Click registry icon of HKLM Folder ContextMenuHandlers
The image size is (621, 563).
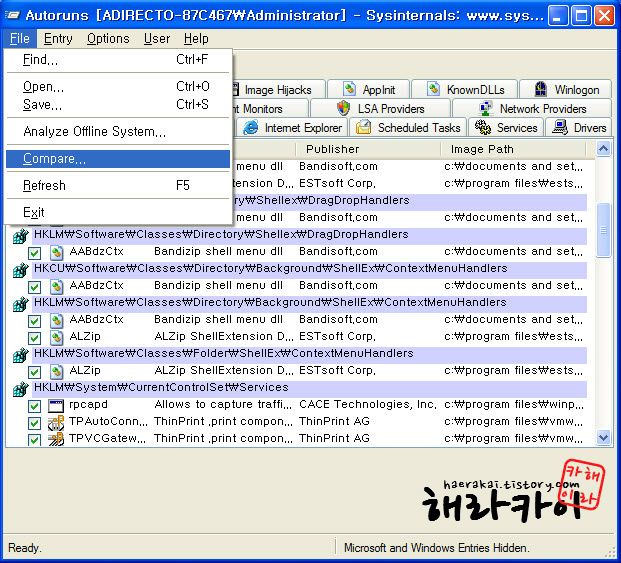(21, 355)
